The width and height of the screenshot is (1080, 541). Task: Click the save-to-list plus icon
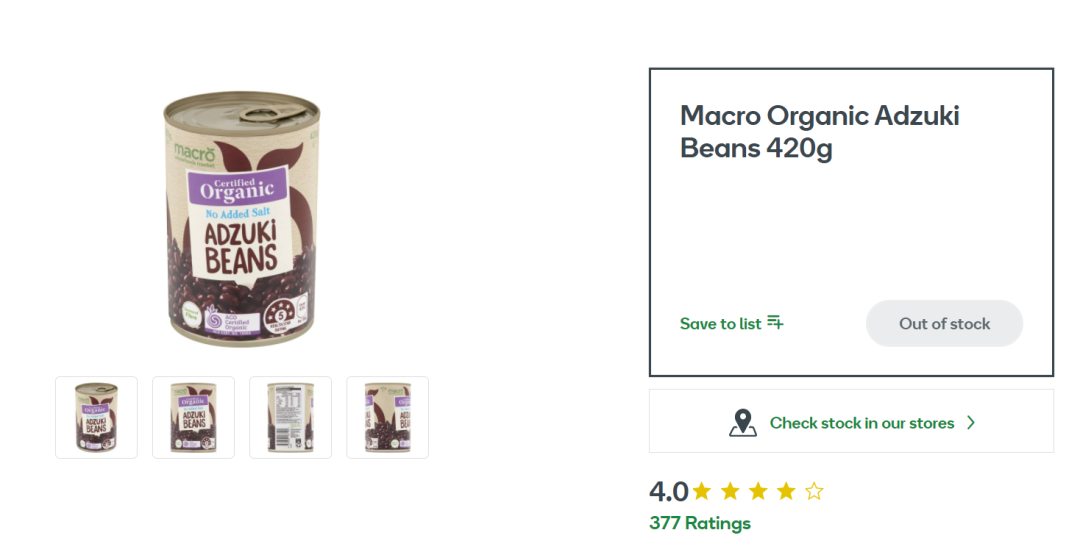click(x=775, y=323)
